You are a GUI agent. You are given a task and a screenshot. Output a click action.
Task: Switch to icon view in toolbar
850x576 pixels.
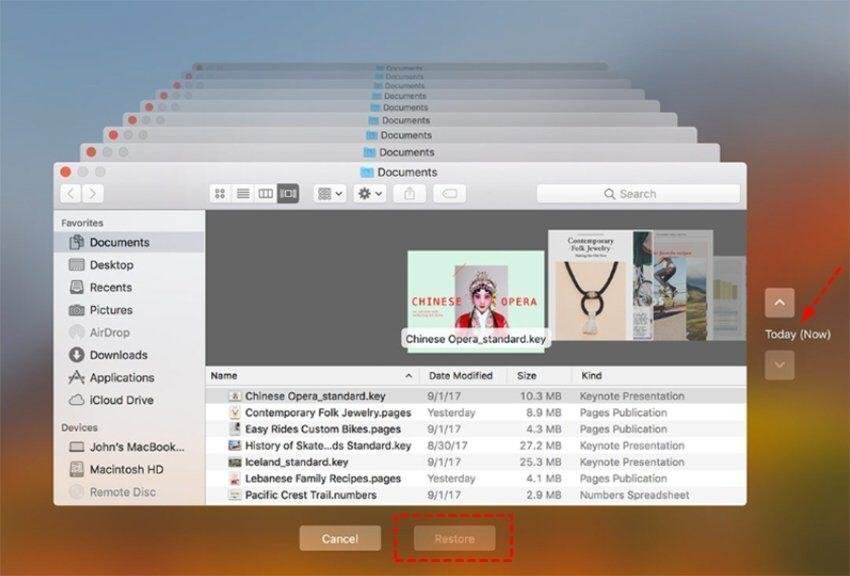[x=220, y=193]
